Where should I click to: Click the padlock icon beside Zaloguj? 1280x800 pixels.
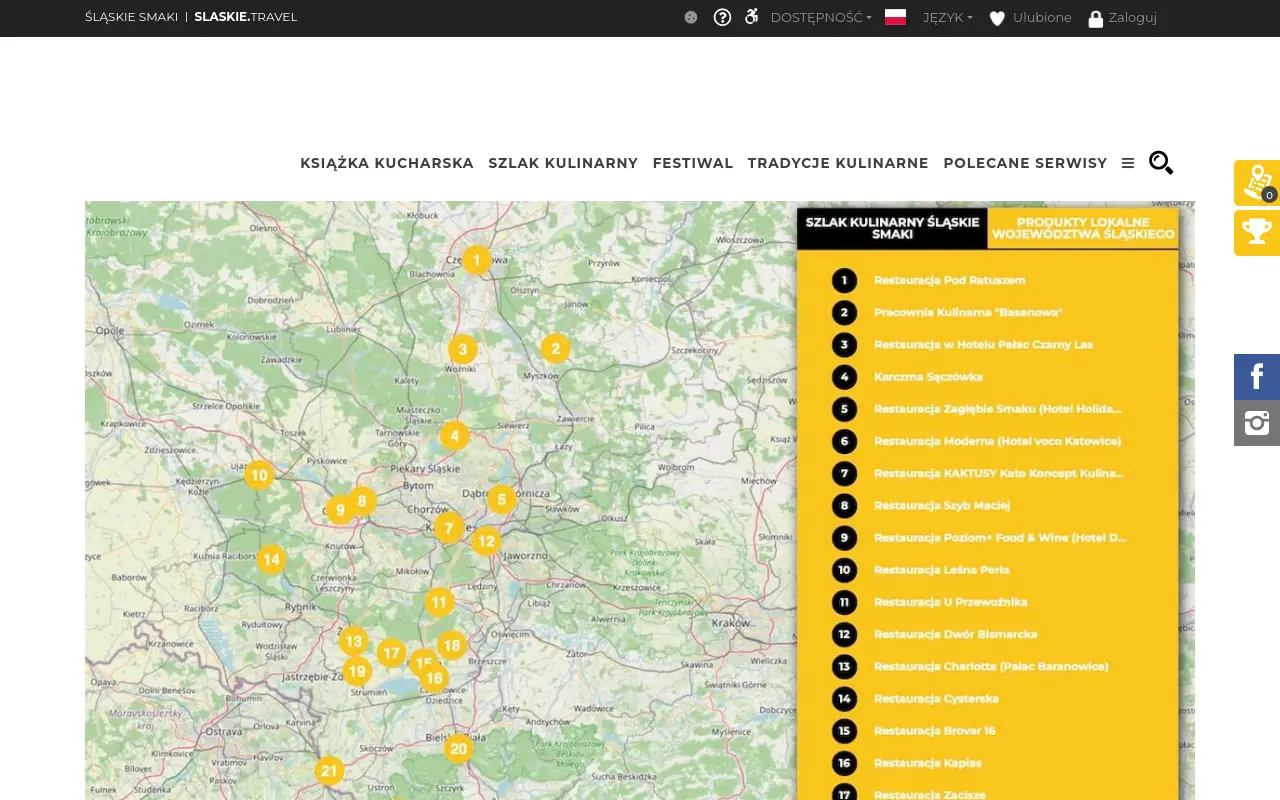pyautogui.click(x=1095, y=18)
